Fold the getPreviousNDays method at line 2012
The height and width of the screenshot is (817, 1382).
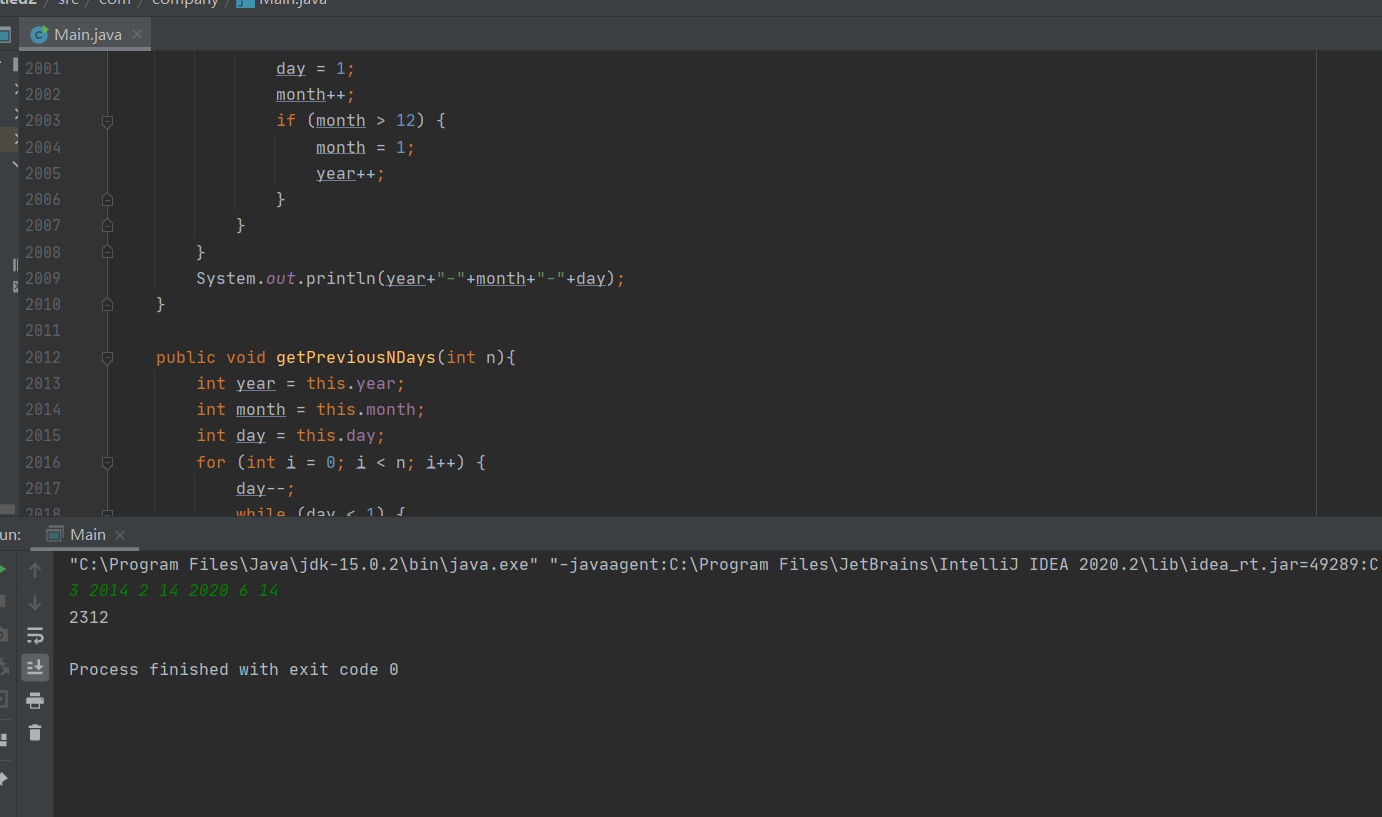tap(107, 358)
